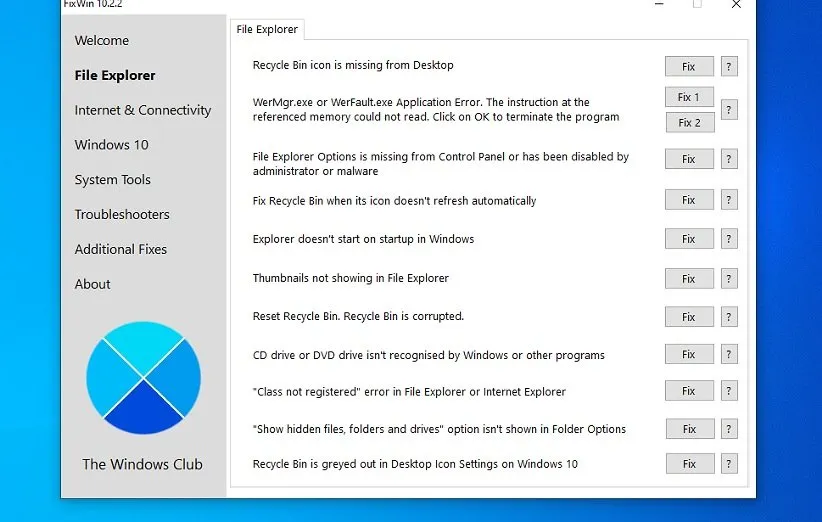
Task: Open Internet & Connectivity section
Action: click(142, 110)
